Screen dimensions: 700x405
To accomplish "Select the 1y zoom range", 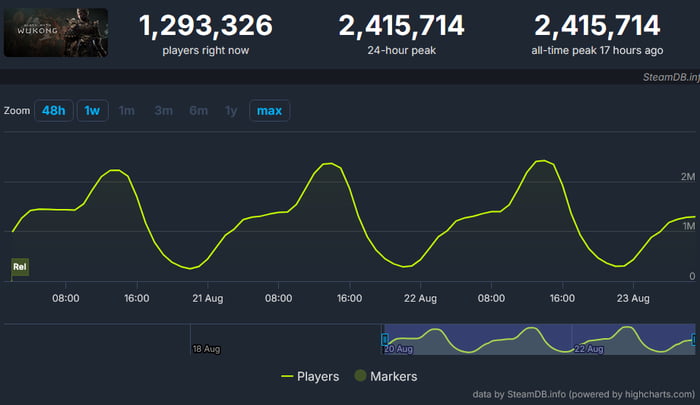I will [231, 111].
